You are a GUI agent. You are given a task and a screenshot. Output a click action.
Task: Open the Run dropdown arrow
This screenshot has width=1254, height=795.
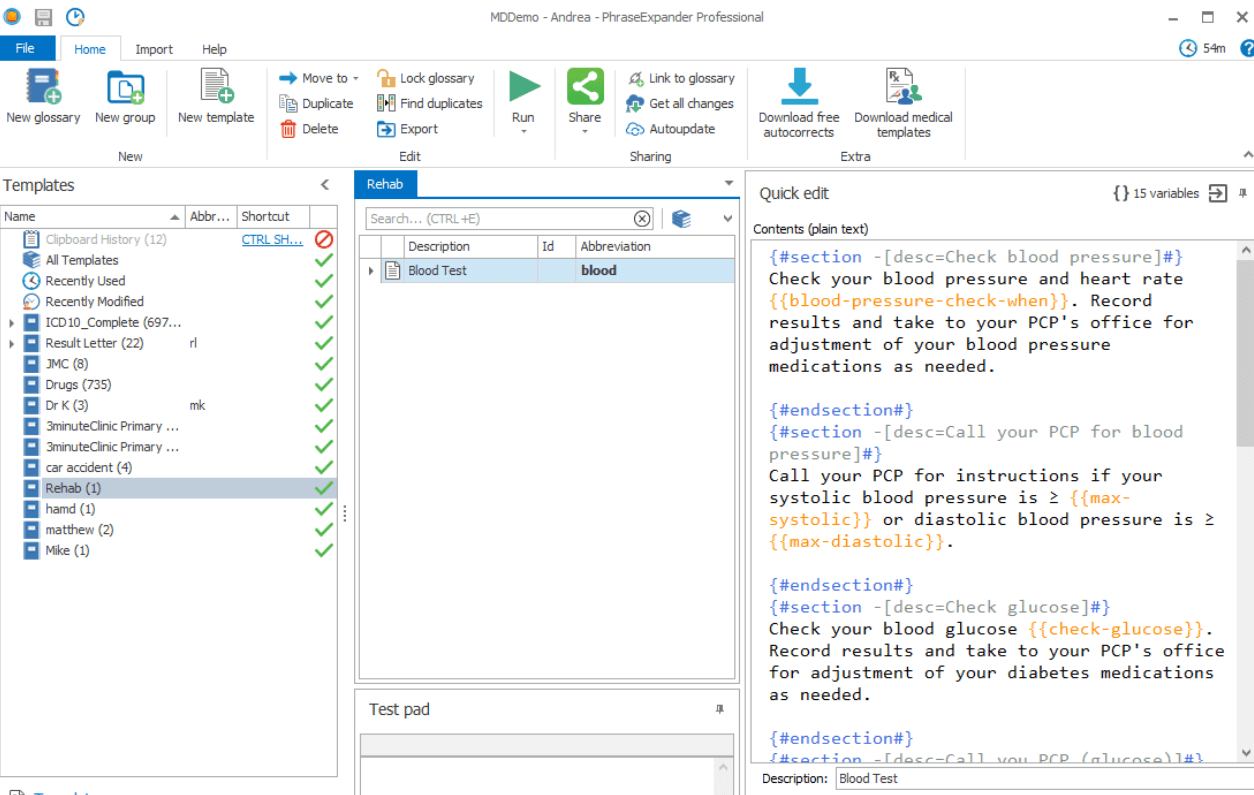(523, 132)
